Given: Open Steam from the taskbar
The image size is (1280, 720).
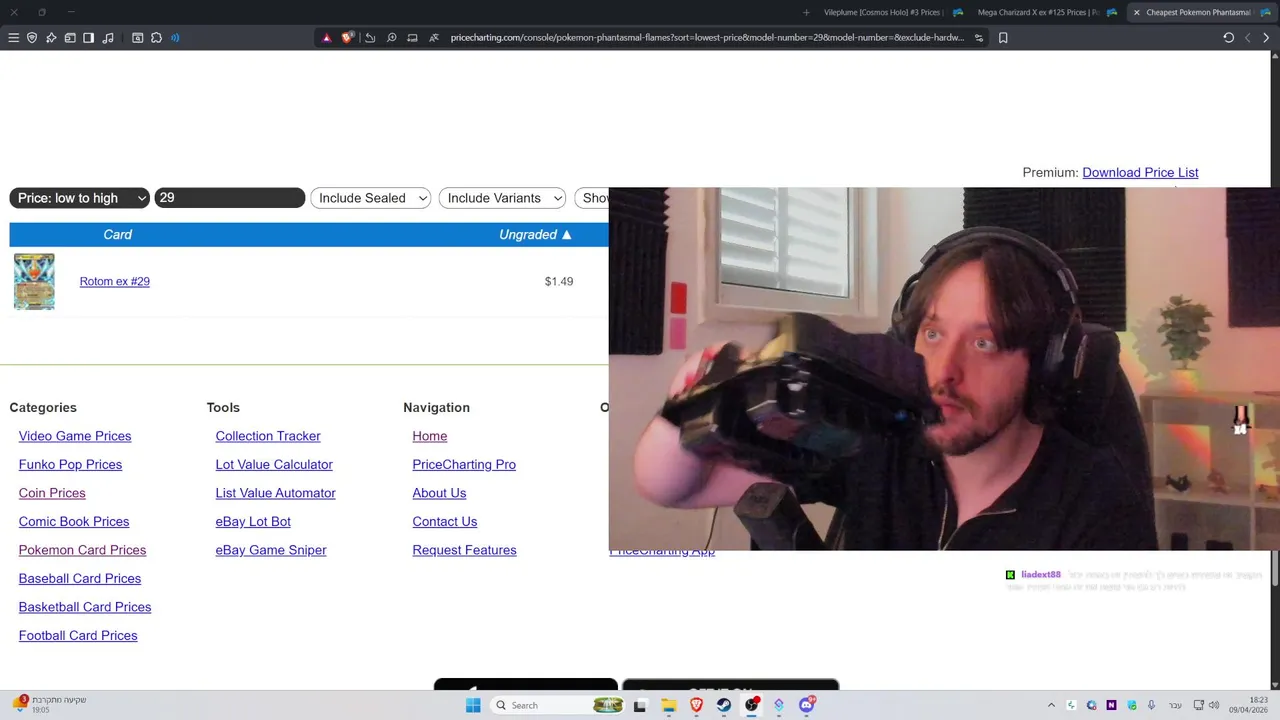Looking at the screenshot, I should [x=724, y=705].
